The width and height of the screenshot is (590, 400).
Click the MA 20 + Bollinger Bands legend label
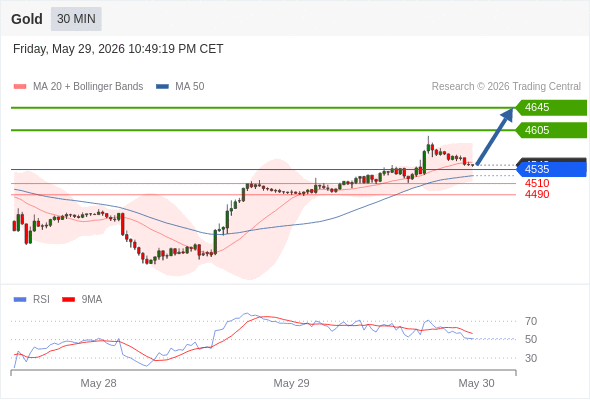88,87
